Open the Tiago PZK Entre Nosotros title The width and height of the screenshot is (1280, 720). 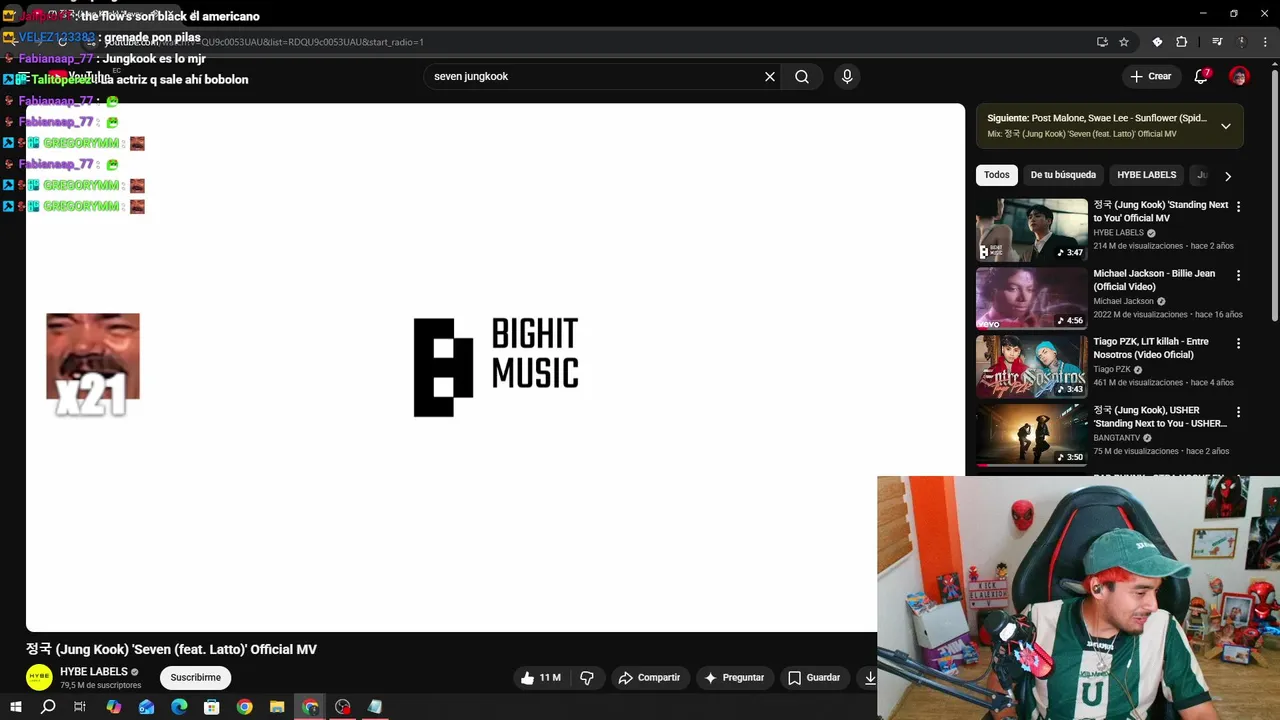coord(1151,348)
